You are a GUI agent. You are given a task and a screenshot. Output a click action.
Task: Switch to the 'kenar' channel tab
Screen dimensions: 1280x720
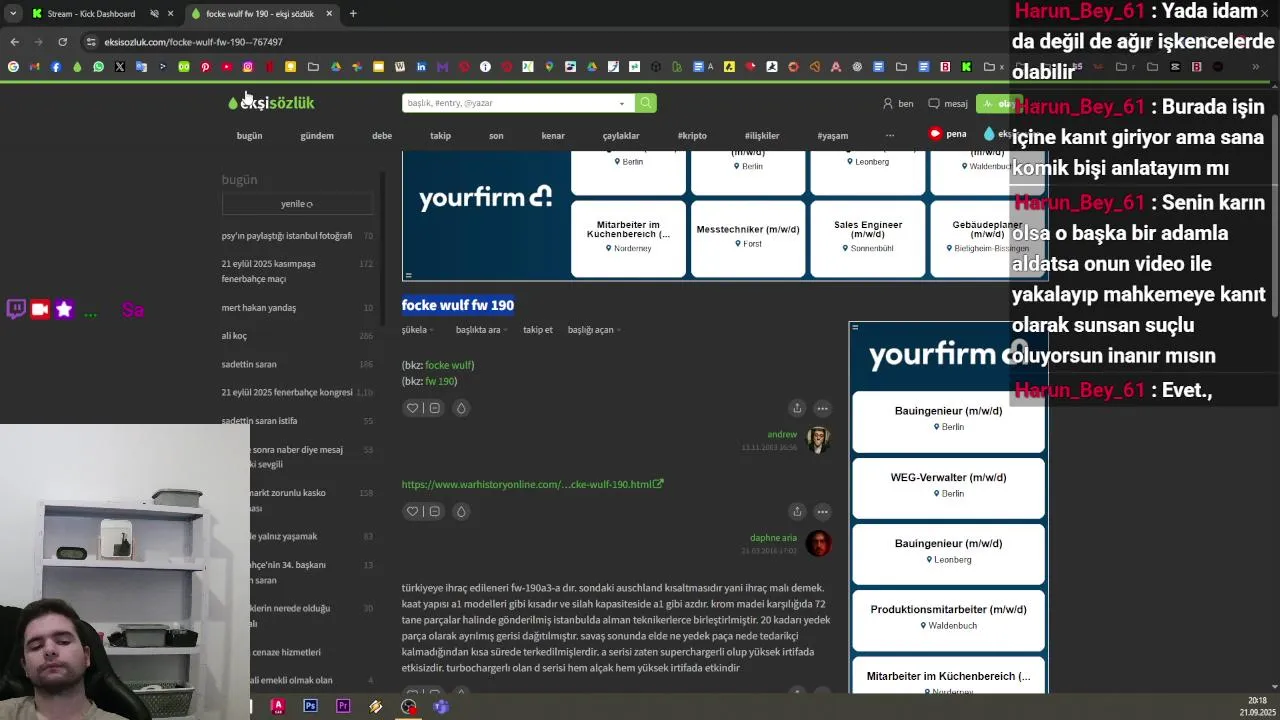point(553,135)
